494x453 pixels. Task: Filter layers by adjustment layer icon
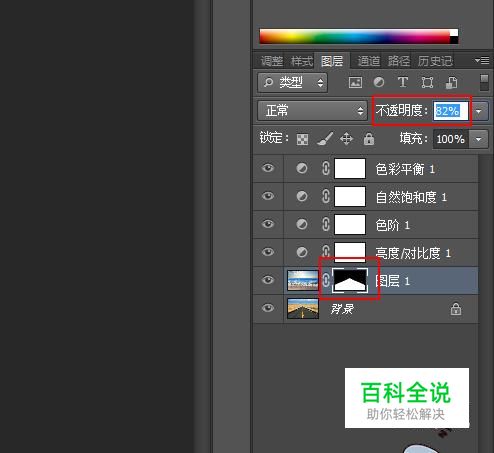tap(379, 82)
